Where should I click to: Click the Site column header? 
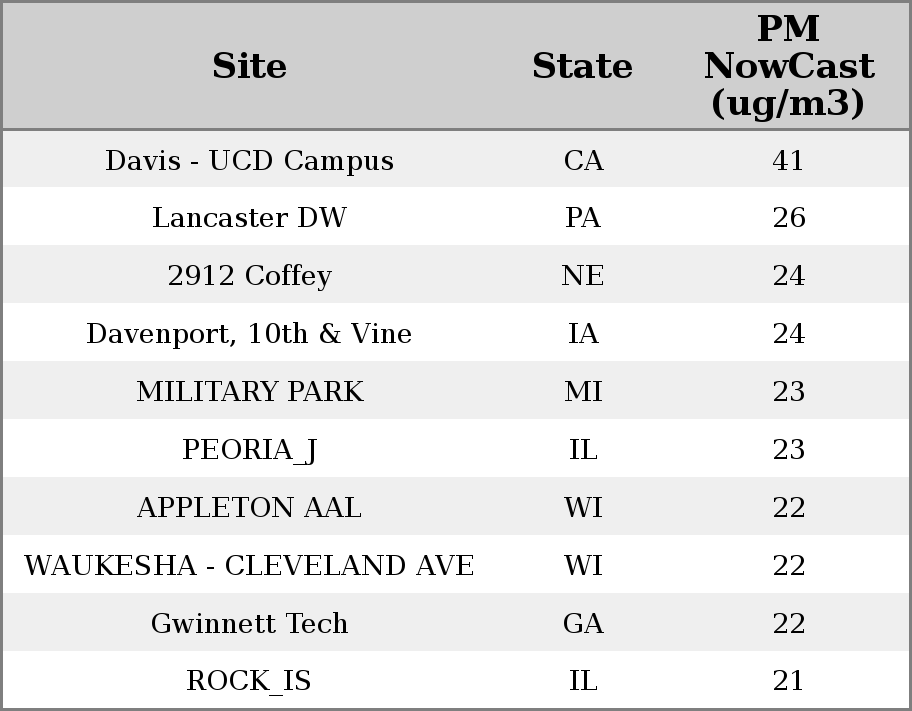coord(249,66)
